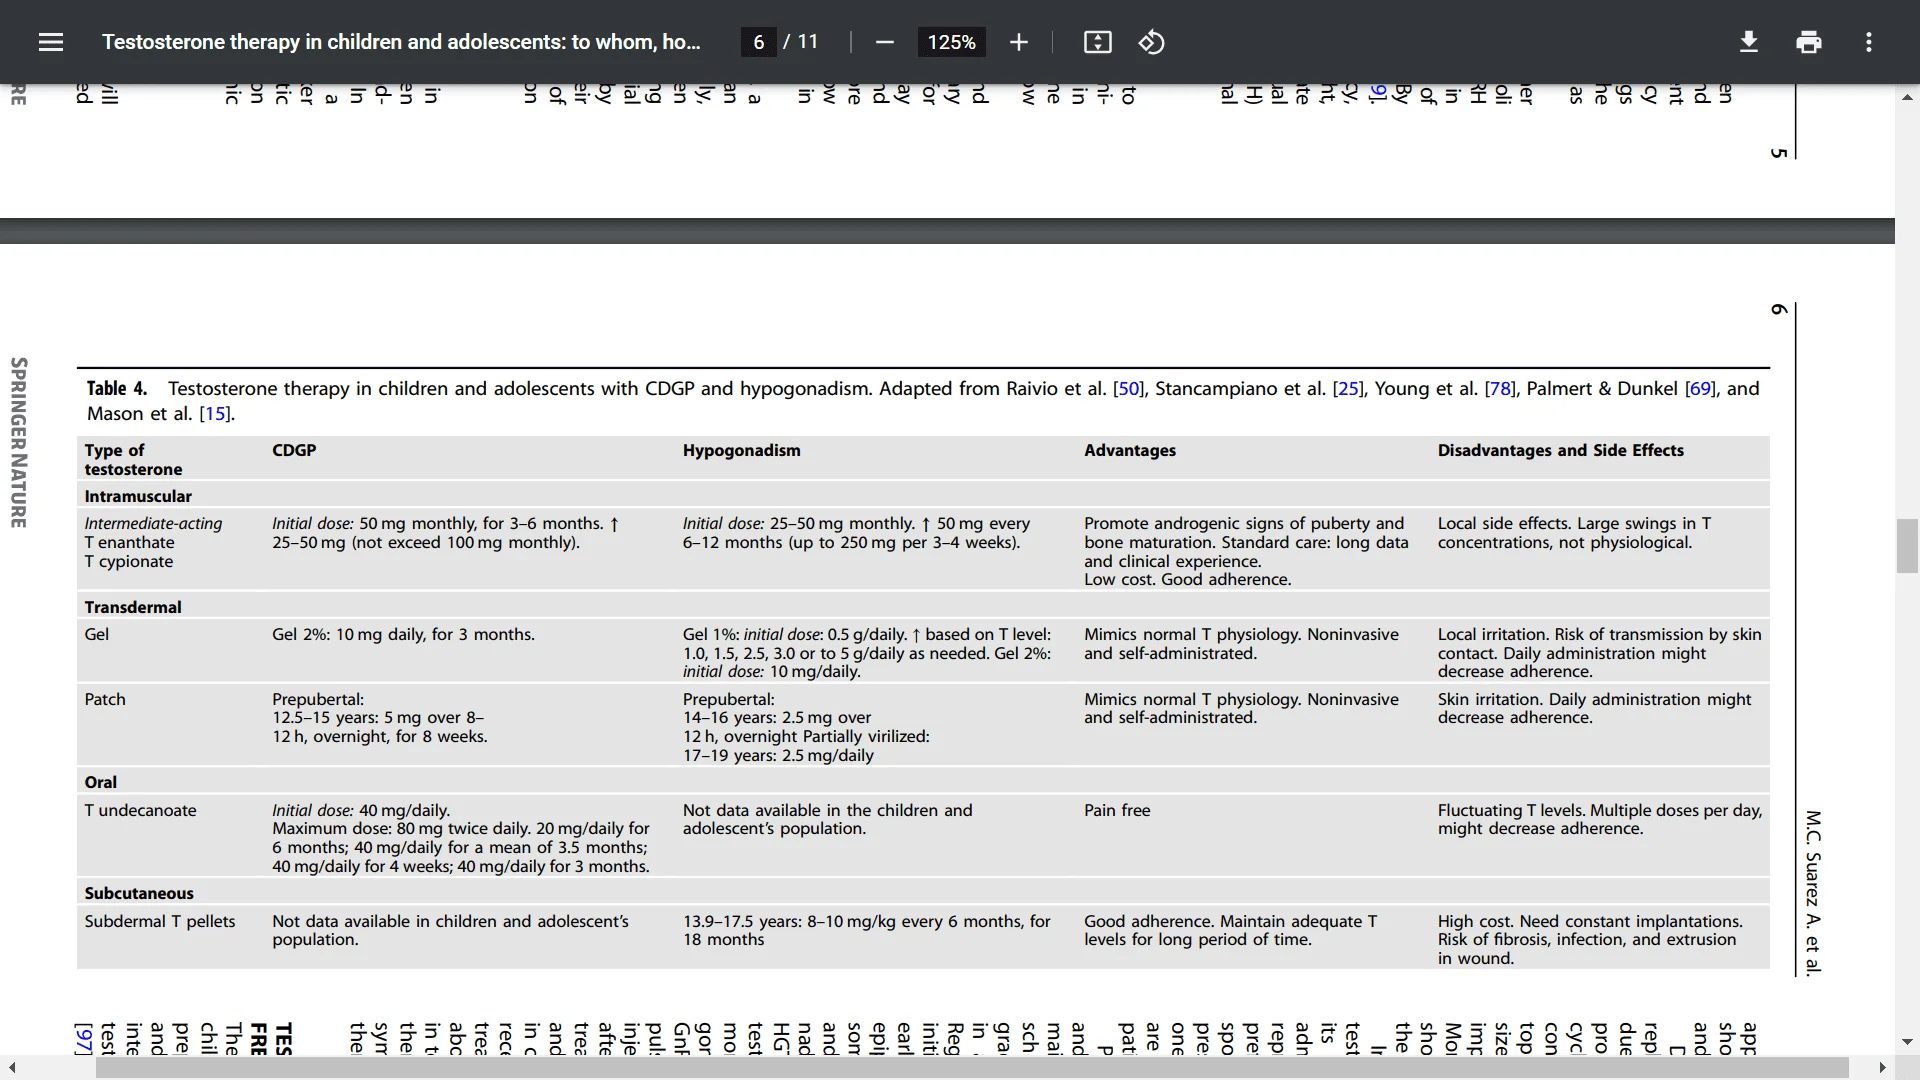Click 'Intermediate-acting' italic label
Image resolution: width=1920 pixels, height=1080 pixels.
tap(153, 524)
